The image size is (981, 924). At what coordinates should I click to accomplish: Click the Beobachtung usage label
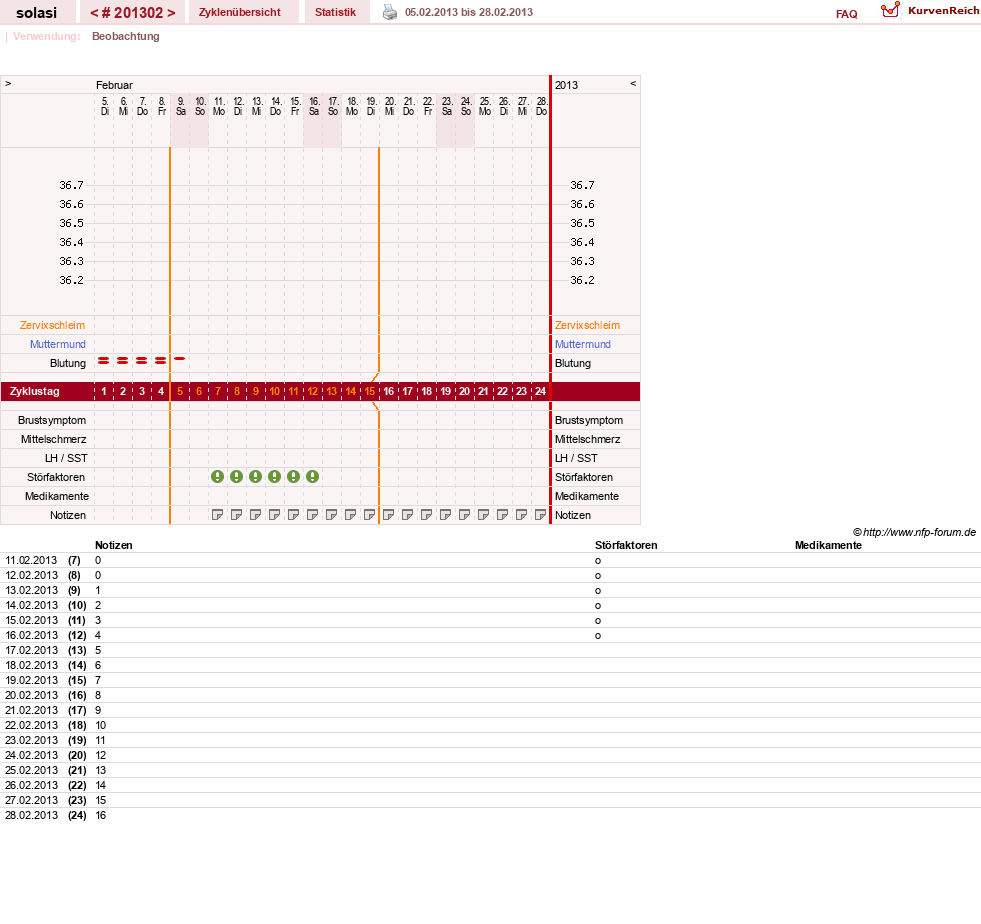[126, 36]
